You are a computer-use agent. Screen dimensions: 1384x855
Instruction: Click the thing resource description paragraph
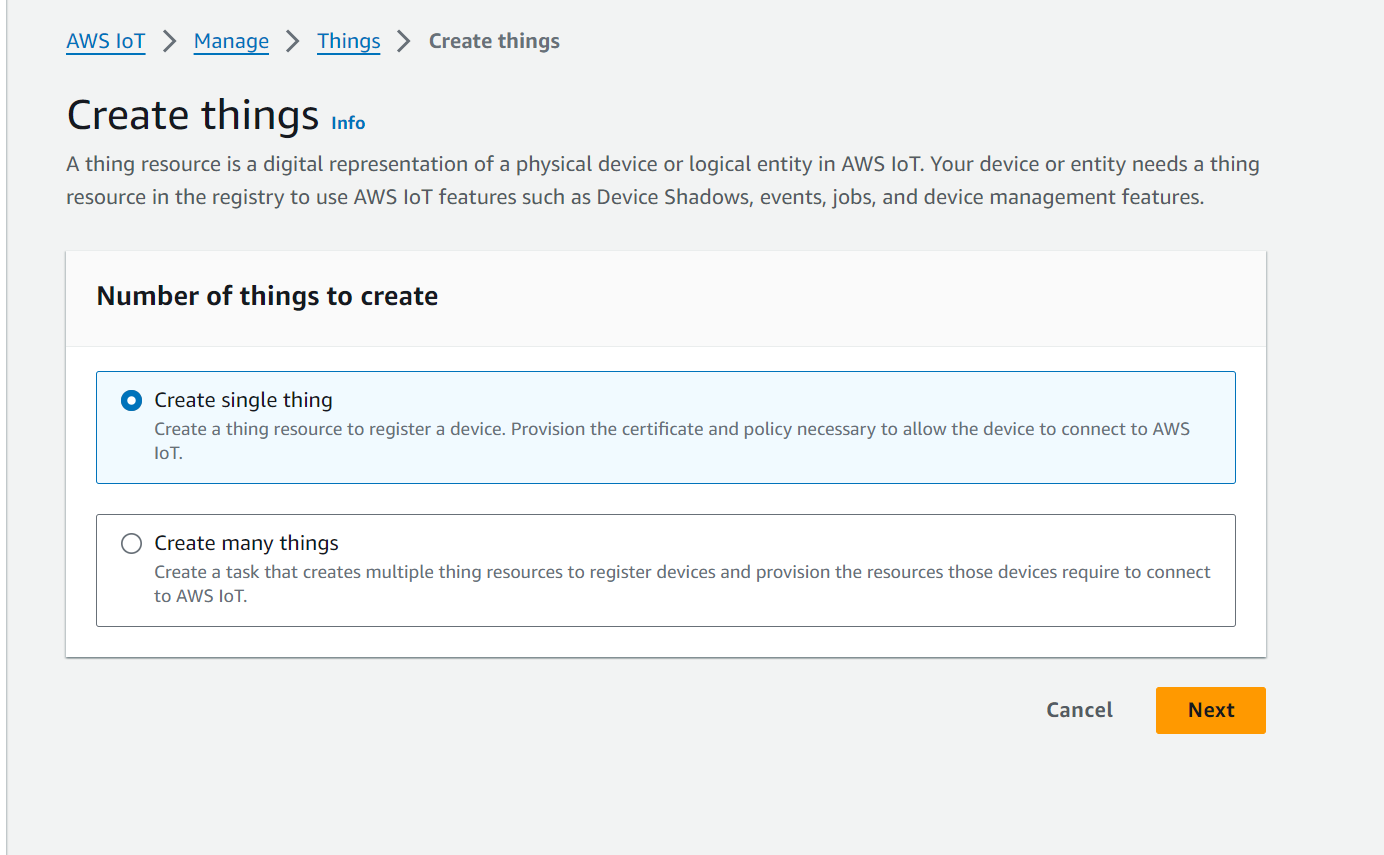pyautogui.click(x=662, y=180)
